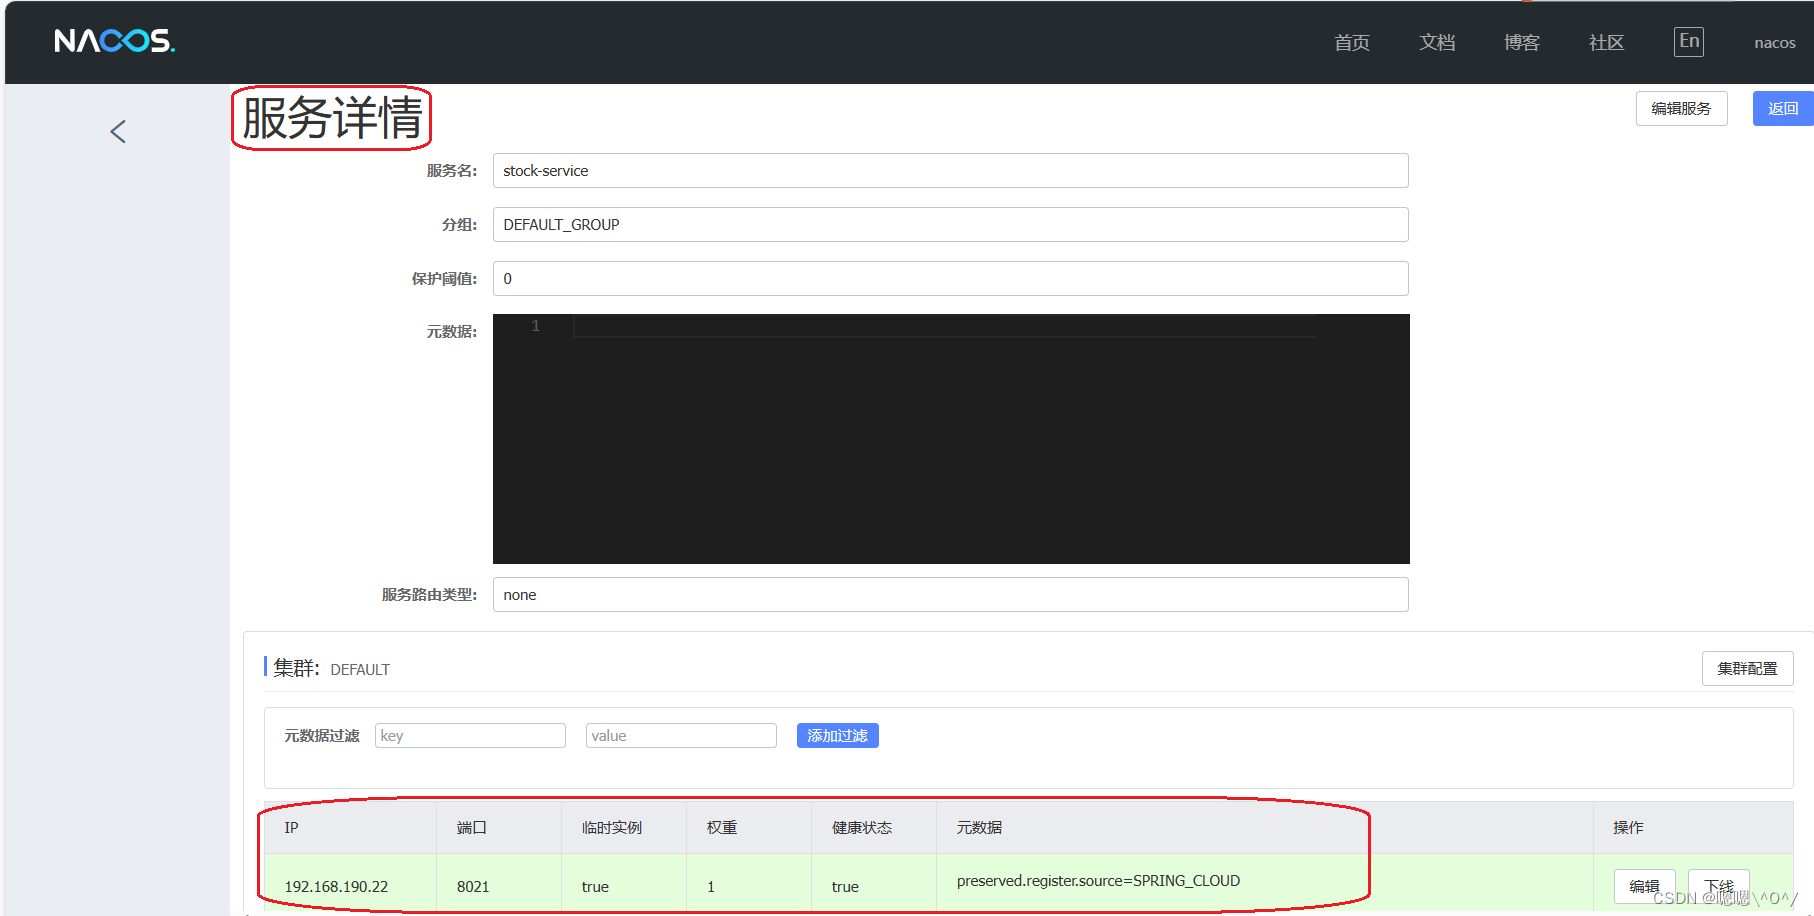The height and width of the screenshot is (916, 1814).
Task: Open the 首页 menu item
Action: 1352,42
